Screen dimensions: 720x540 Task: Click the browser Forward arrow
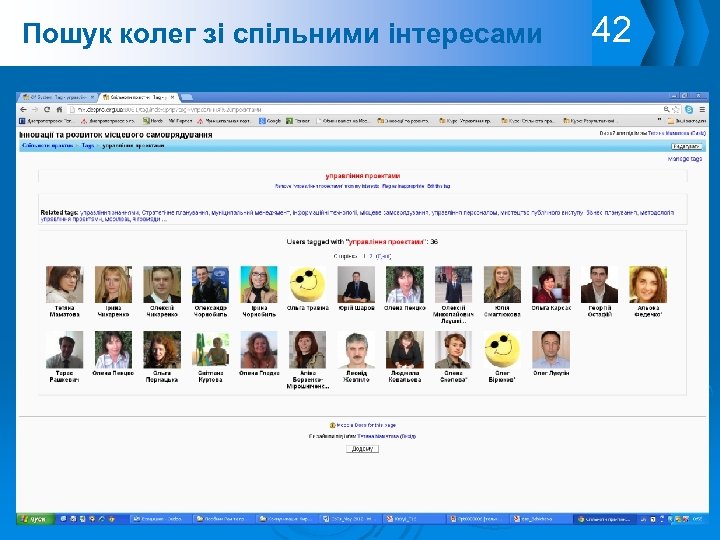(x=35, y=110)
